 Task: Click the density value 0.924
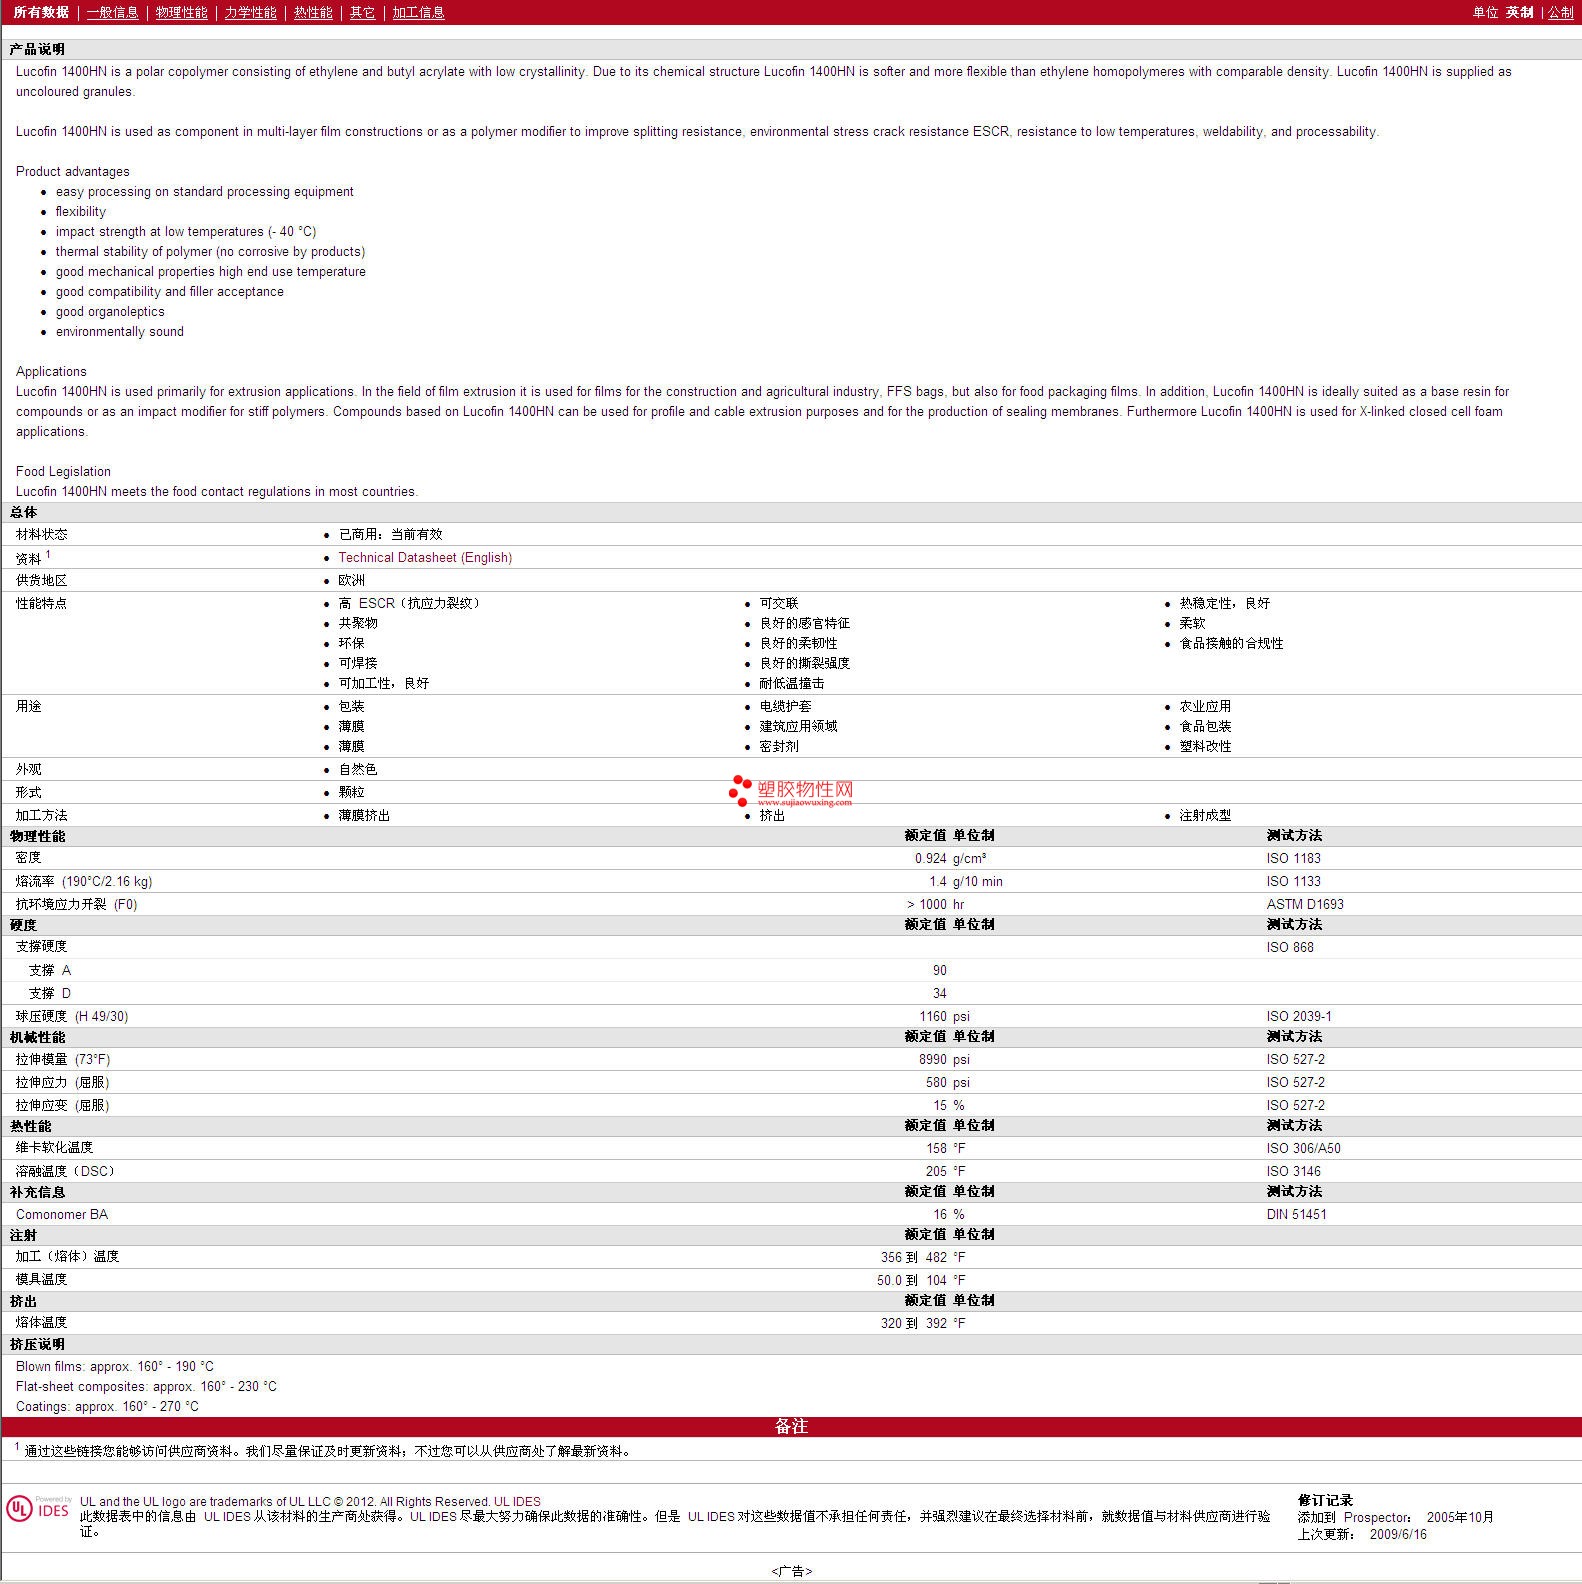tap(930, 858)
